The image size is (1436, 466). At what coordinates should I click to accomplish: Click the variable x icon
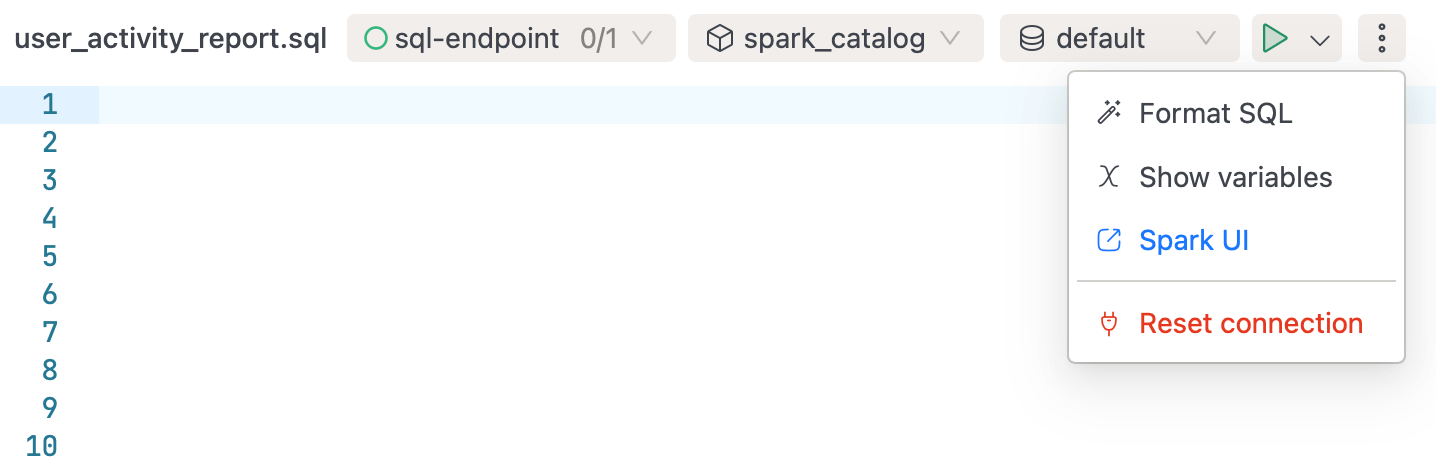point(1108,177)
